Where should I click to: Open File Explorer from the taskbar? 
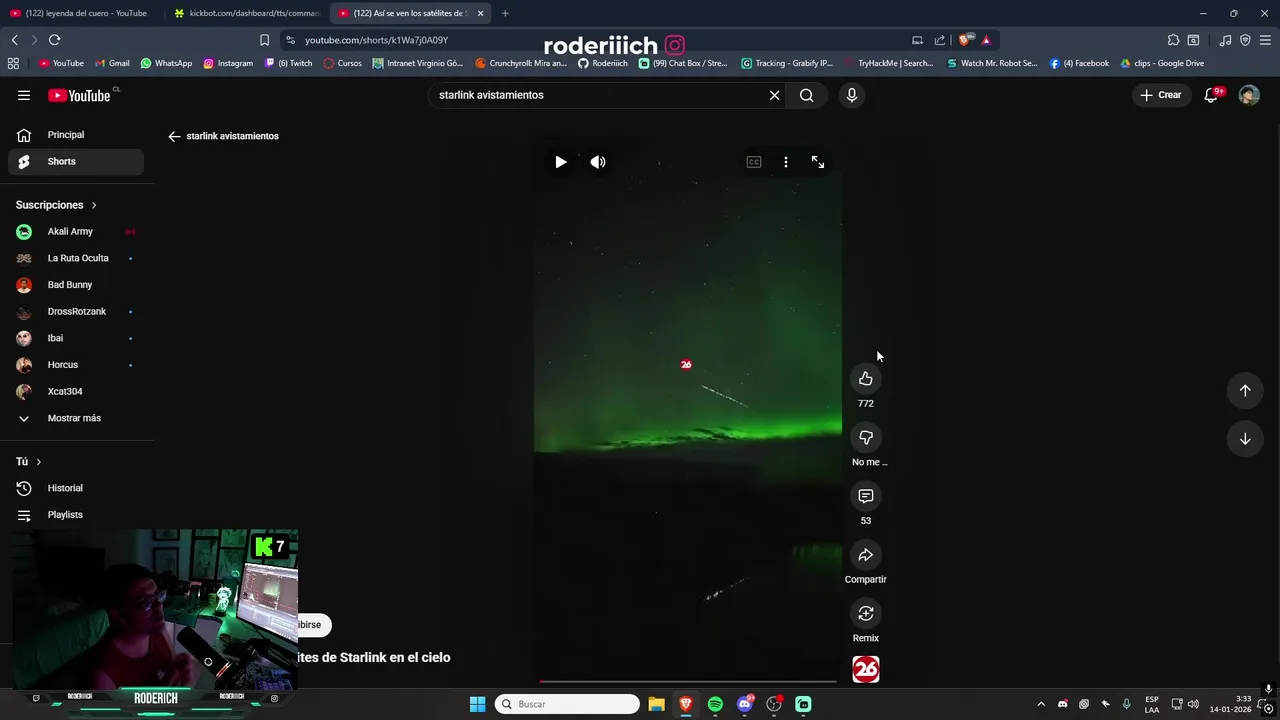coord(656,704)
